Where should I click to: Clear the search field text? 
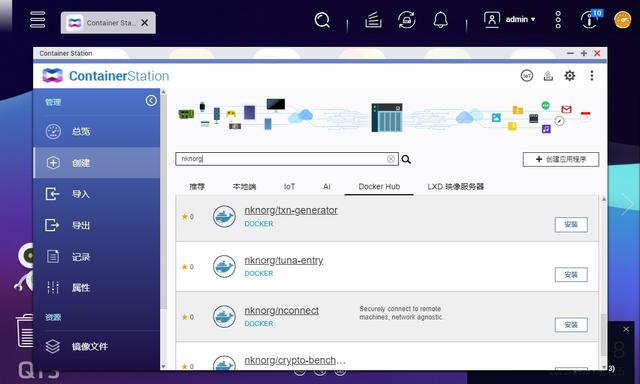pos(391,159)
